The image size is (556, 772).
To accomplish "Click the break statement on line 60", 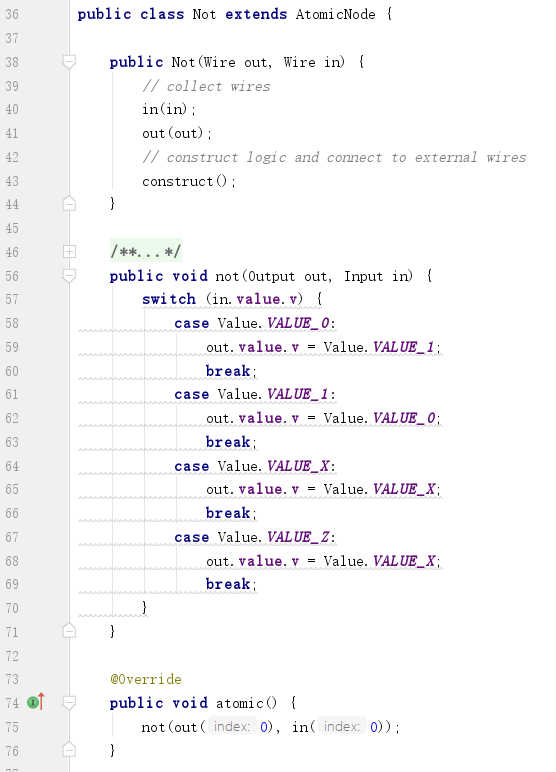I will [231, 371].
